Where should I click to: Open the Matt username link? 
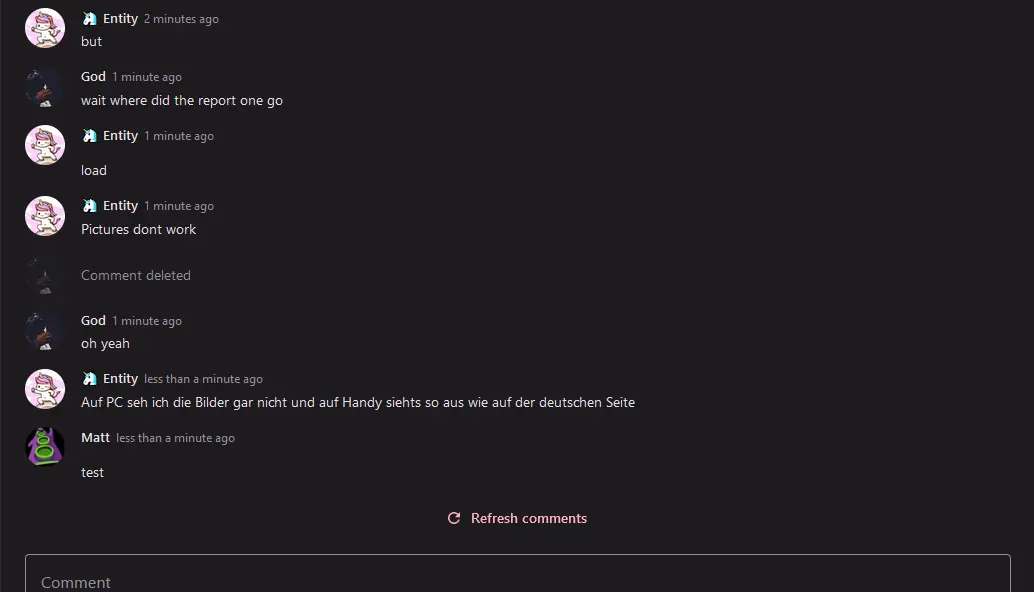tap(95, 438)
